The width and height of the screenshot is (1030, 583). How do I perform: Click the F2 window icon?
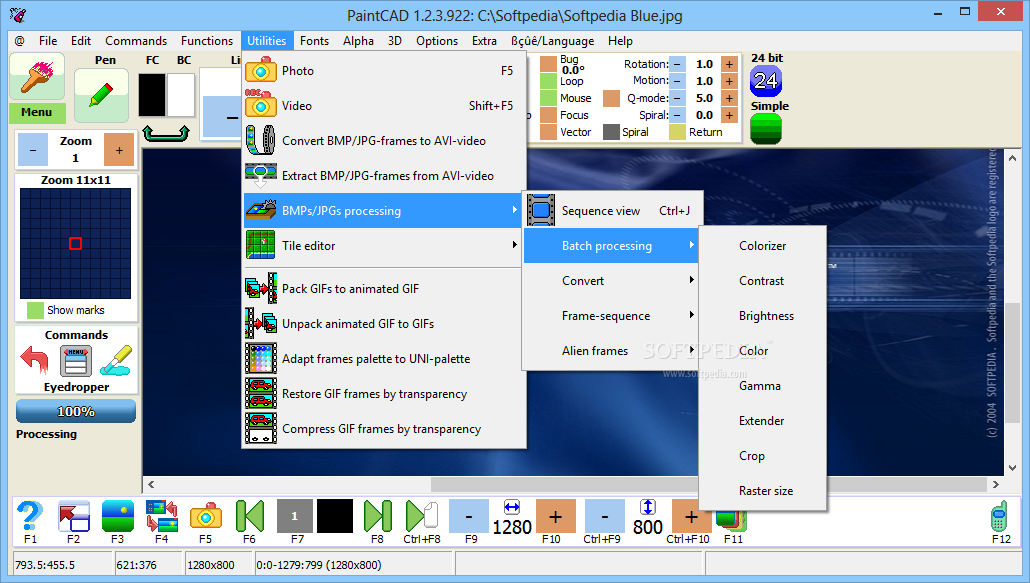click(74, 515)
